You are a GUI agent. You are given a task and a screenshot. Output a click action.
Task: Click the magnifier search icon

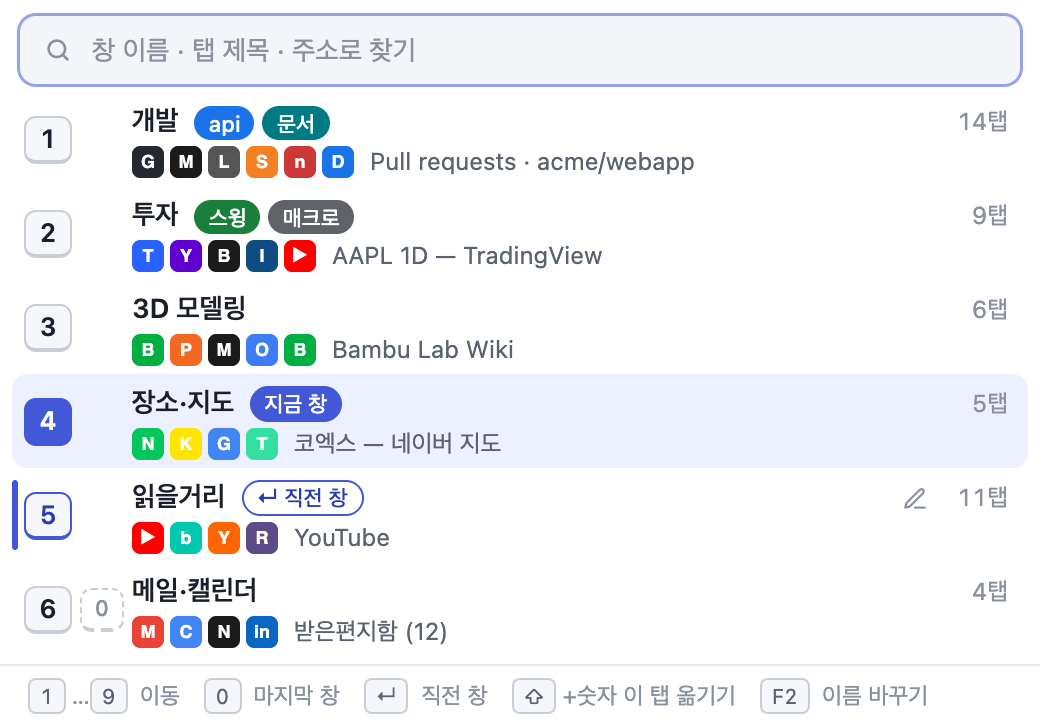point(58,50)
